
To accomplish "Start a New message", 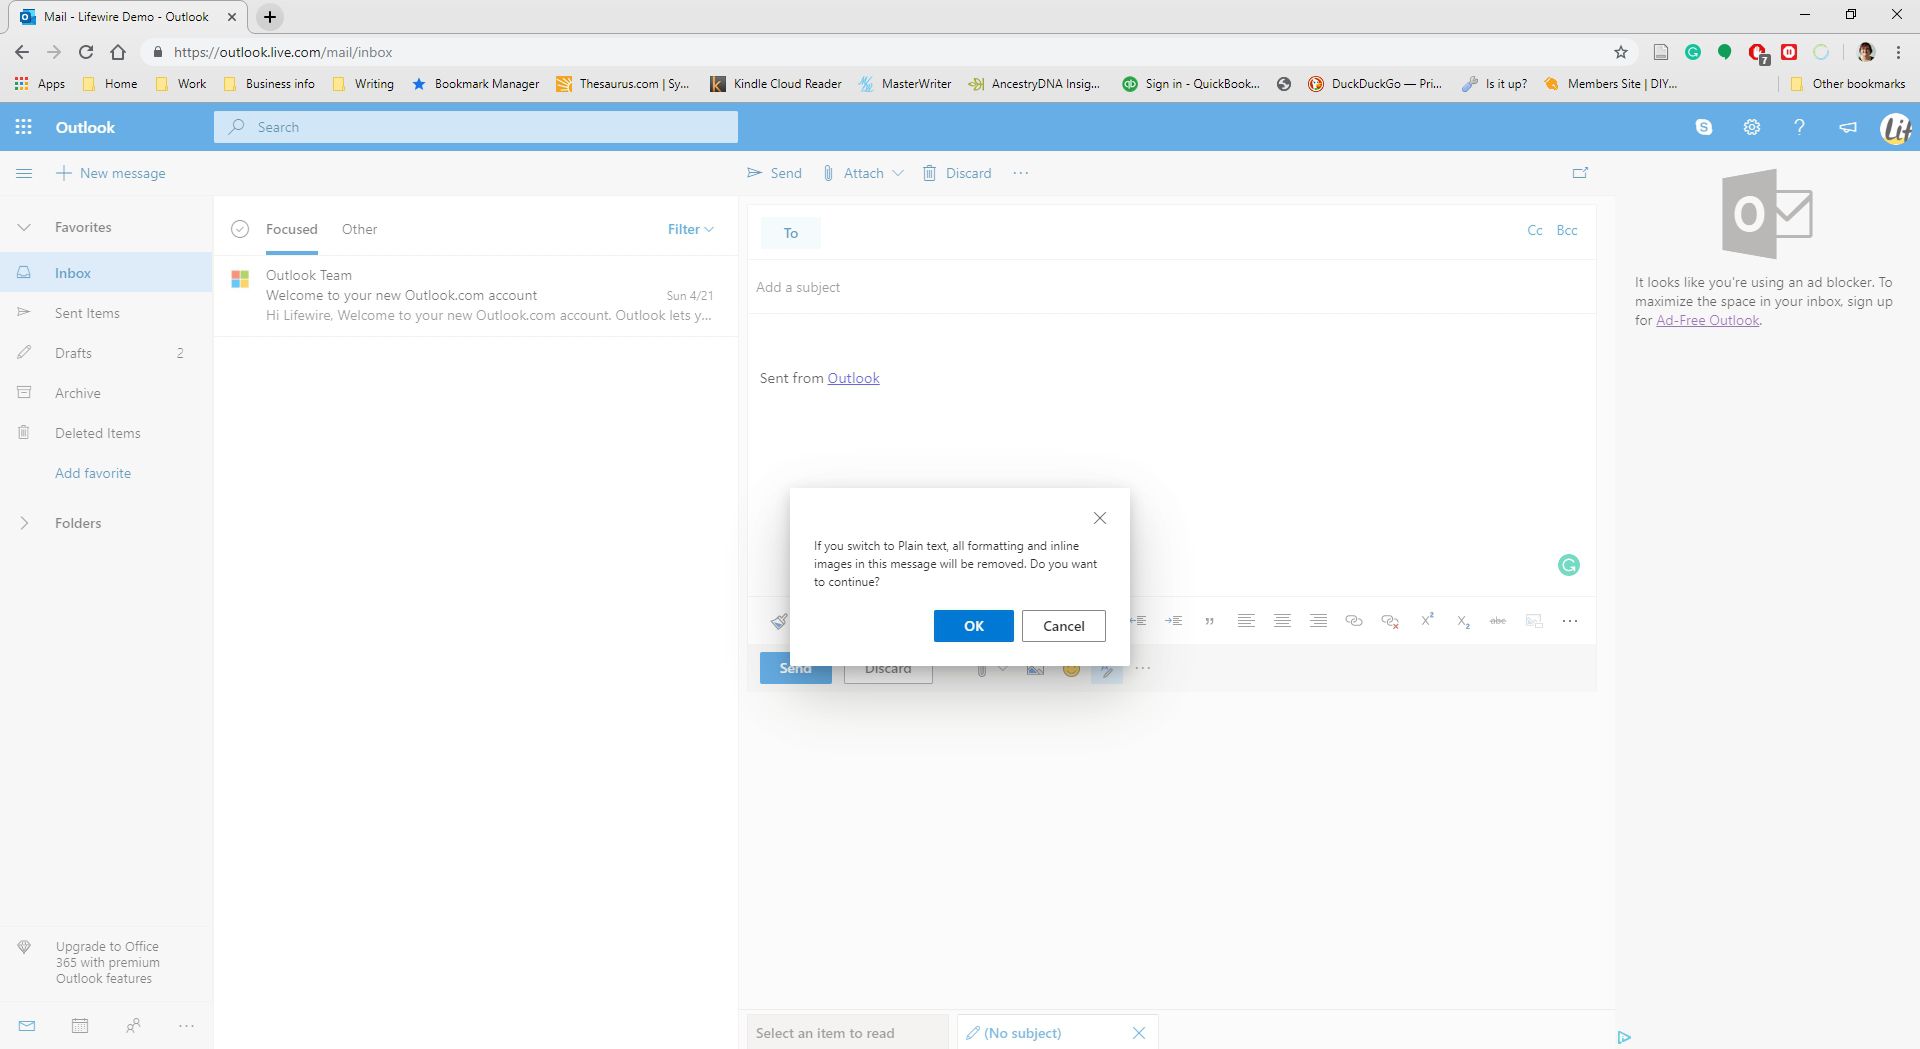I will click(110, 173).
